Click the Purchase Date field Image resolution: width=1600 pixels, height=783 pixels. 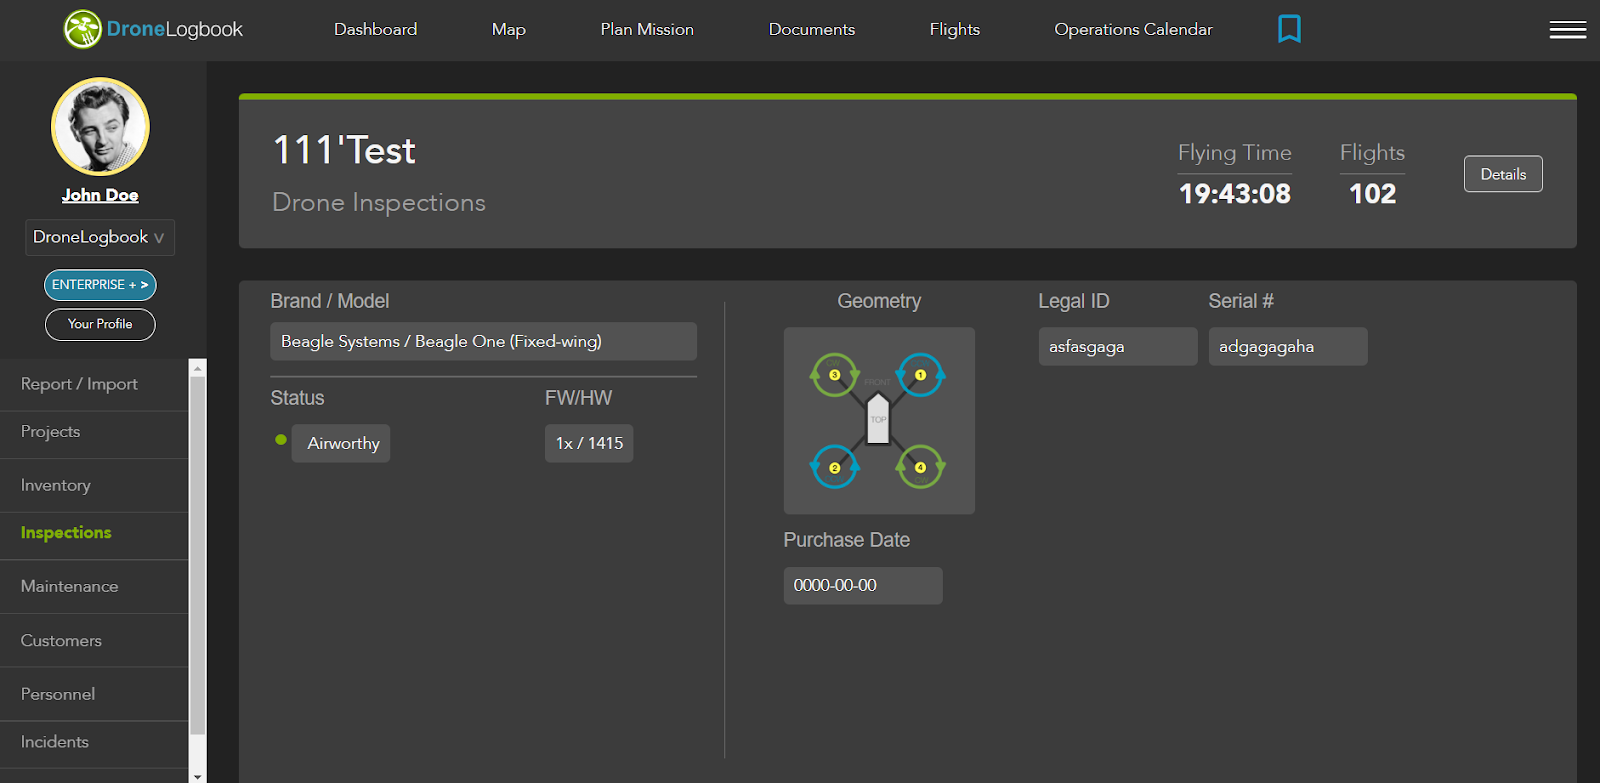[863, 585]
